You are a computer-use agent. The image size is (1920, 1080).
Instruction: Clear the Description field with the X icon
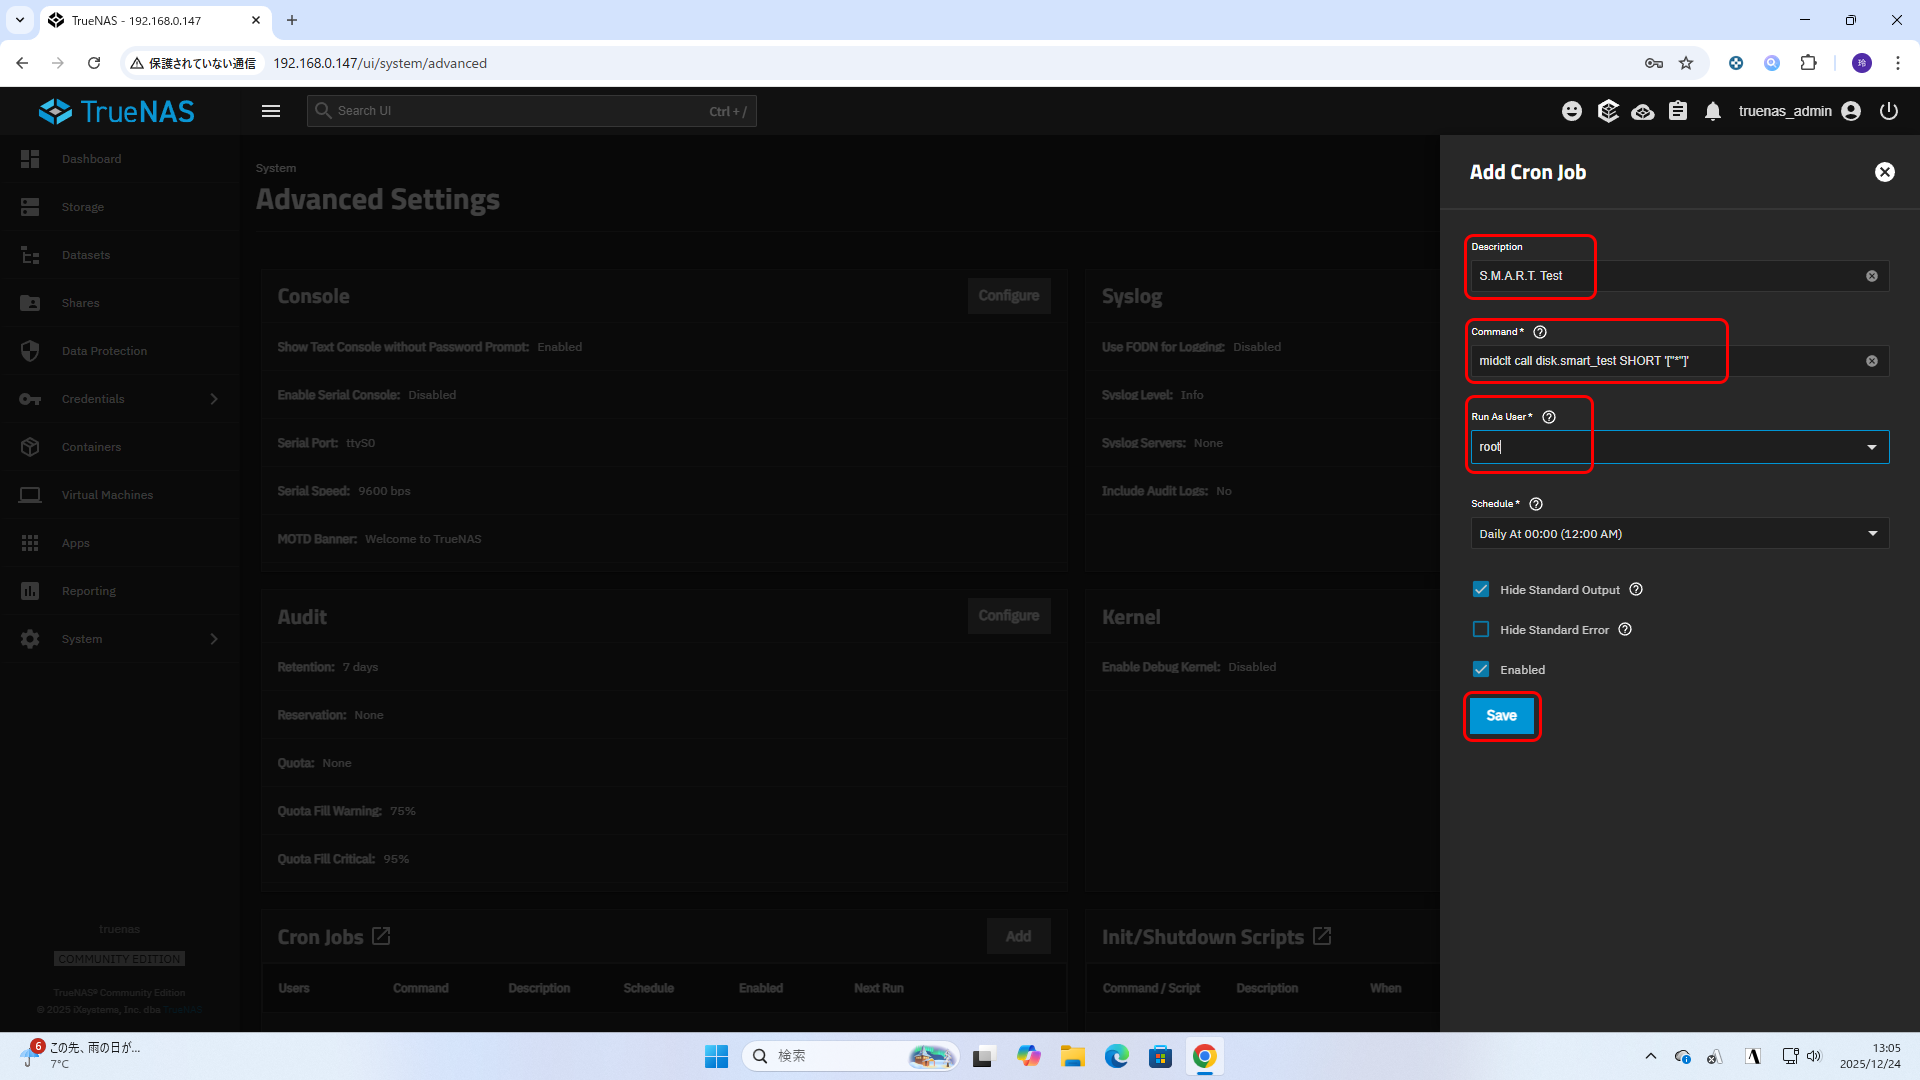(1872, 276)
